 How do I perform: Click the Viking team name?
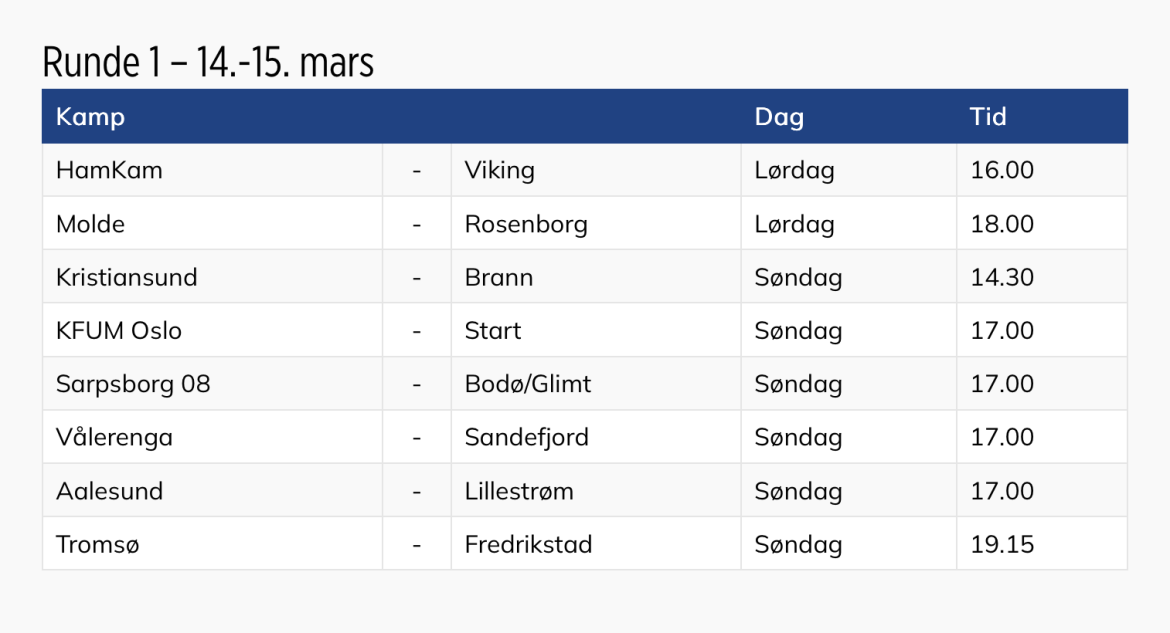pyautogui.click(x=500, y=170)
